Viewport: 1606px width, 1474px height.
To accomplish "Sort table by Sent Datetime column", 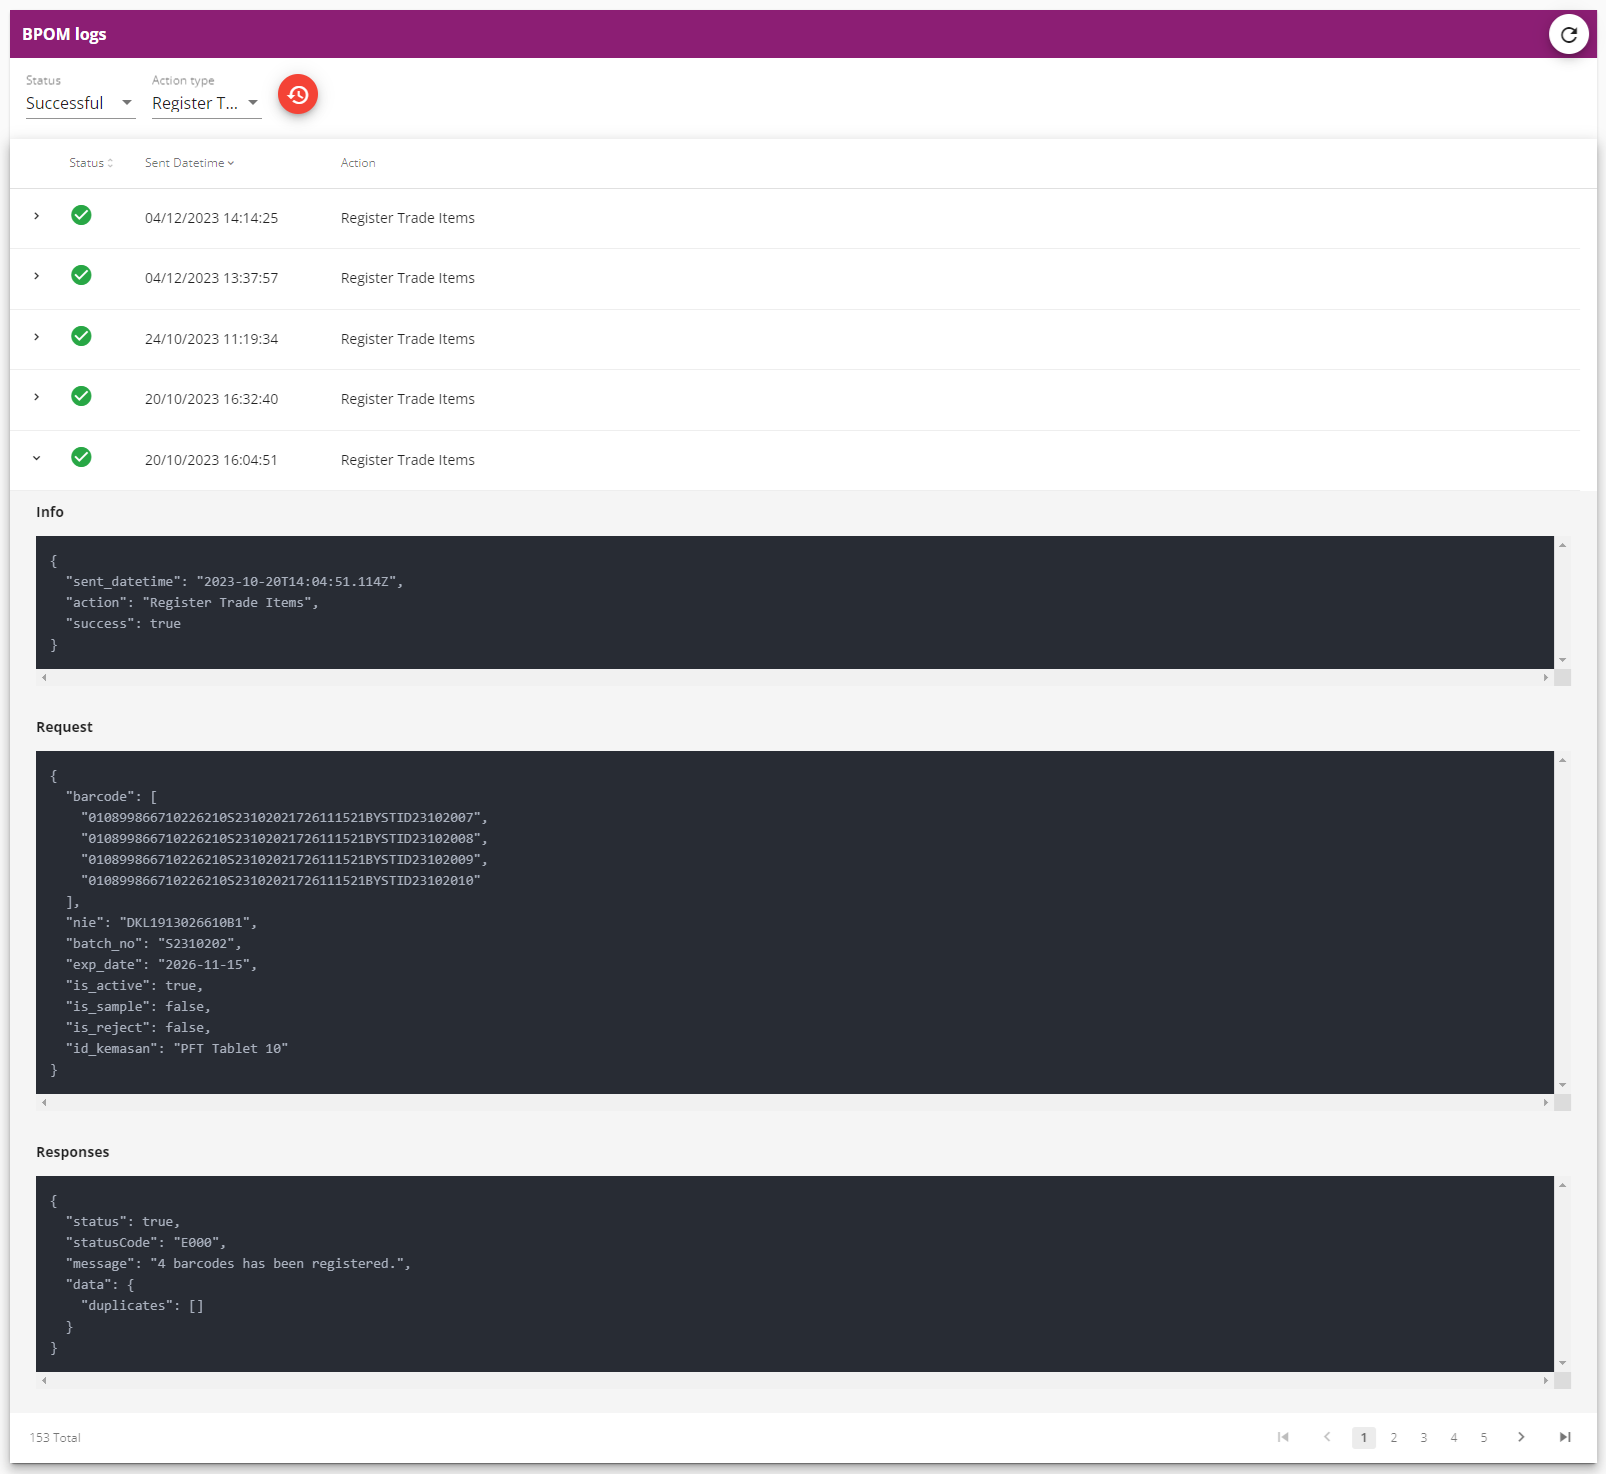I will point(189,163).
